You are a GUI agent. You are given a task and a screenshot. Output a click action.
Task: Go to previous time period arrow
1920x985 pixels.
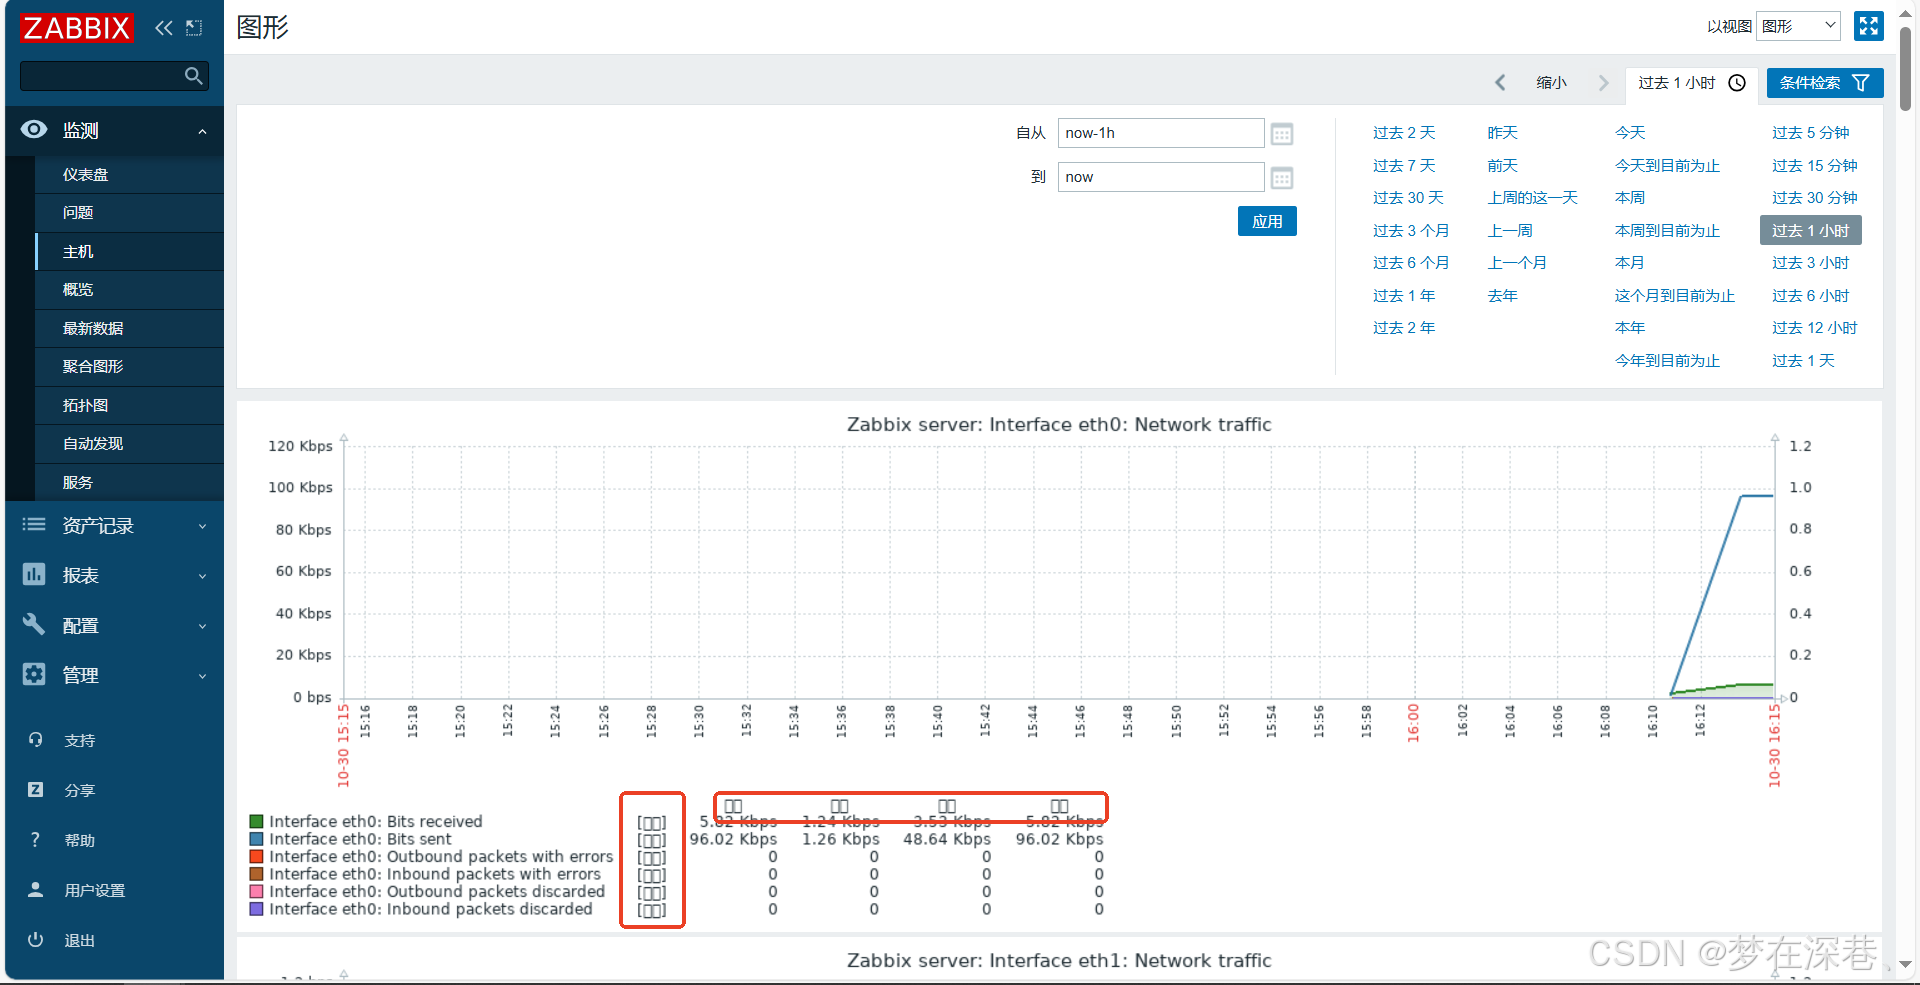(x=1500, y=83)
